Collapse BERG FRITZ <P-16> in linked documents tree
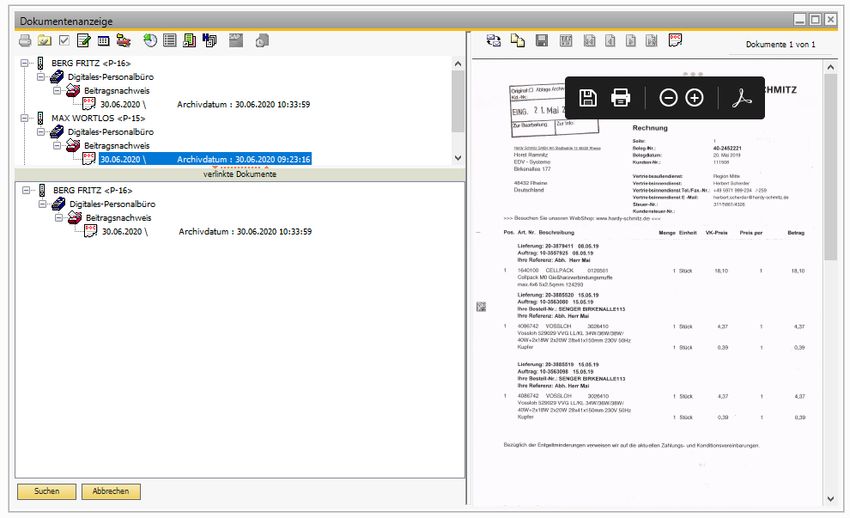The image size is (850, 518). (26, 190)
